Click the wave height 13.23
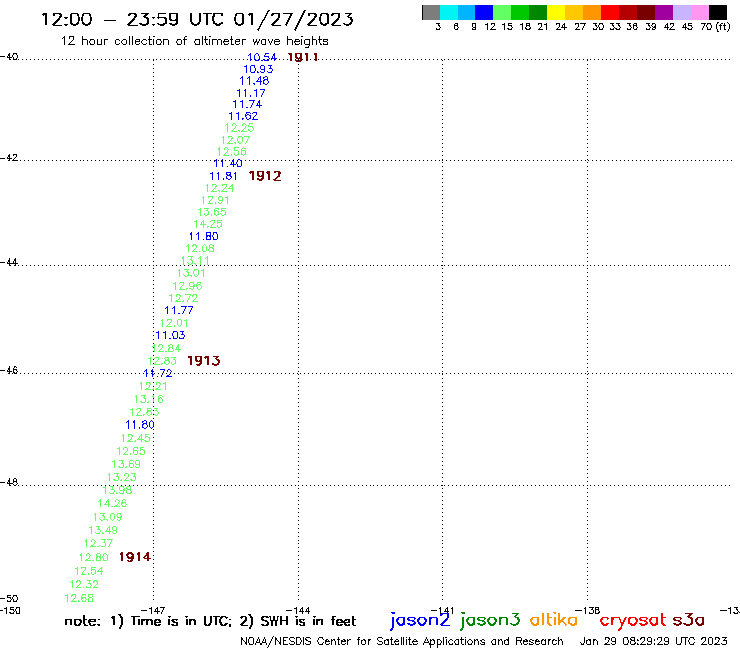 point(122,477)
